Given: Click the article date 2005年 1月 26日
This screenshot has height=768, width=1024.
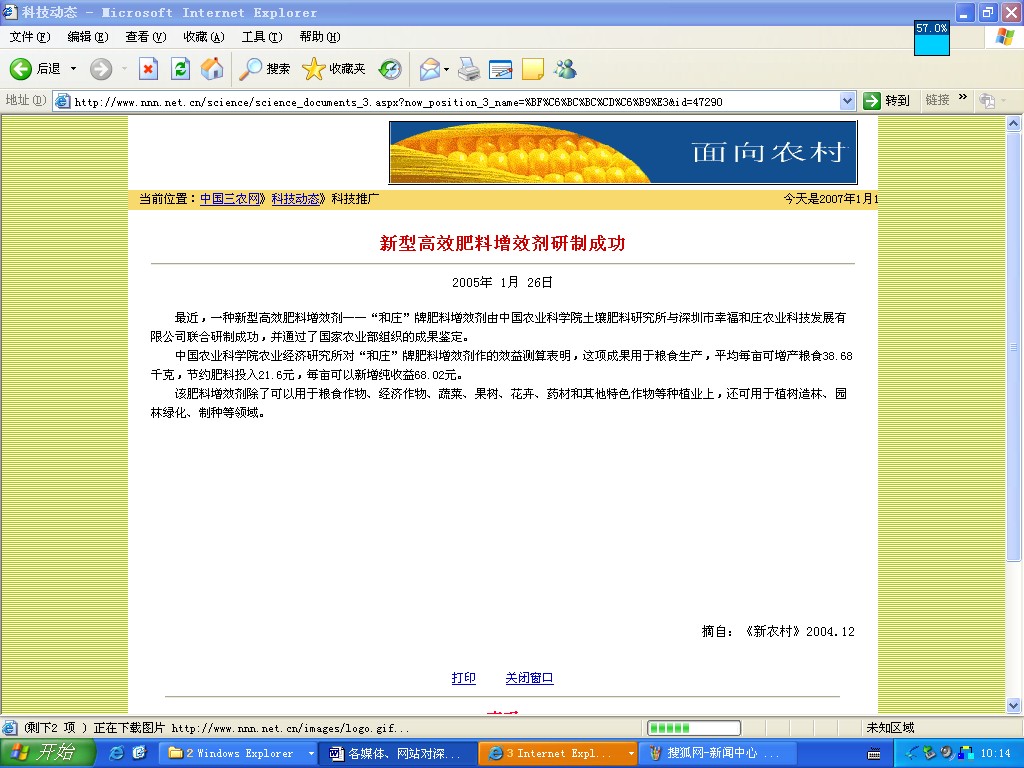Looking at the screenshot, I should click(502, 283).
